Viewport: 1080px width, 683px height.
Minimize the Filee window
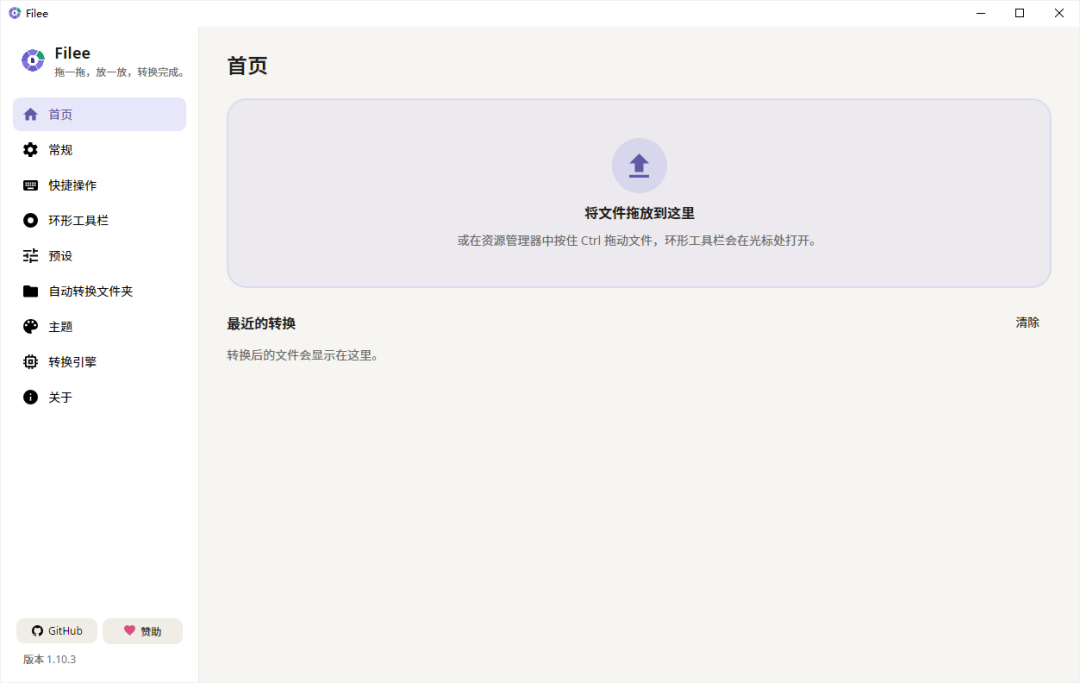tap(981, 13)
